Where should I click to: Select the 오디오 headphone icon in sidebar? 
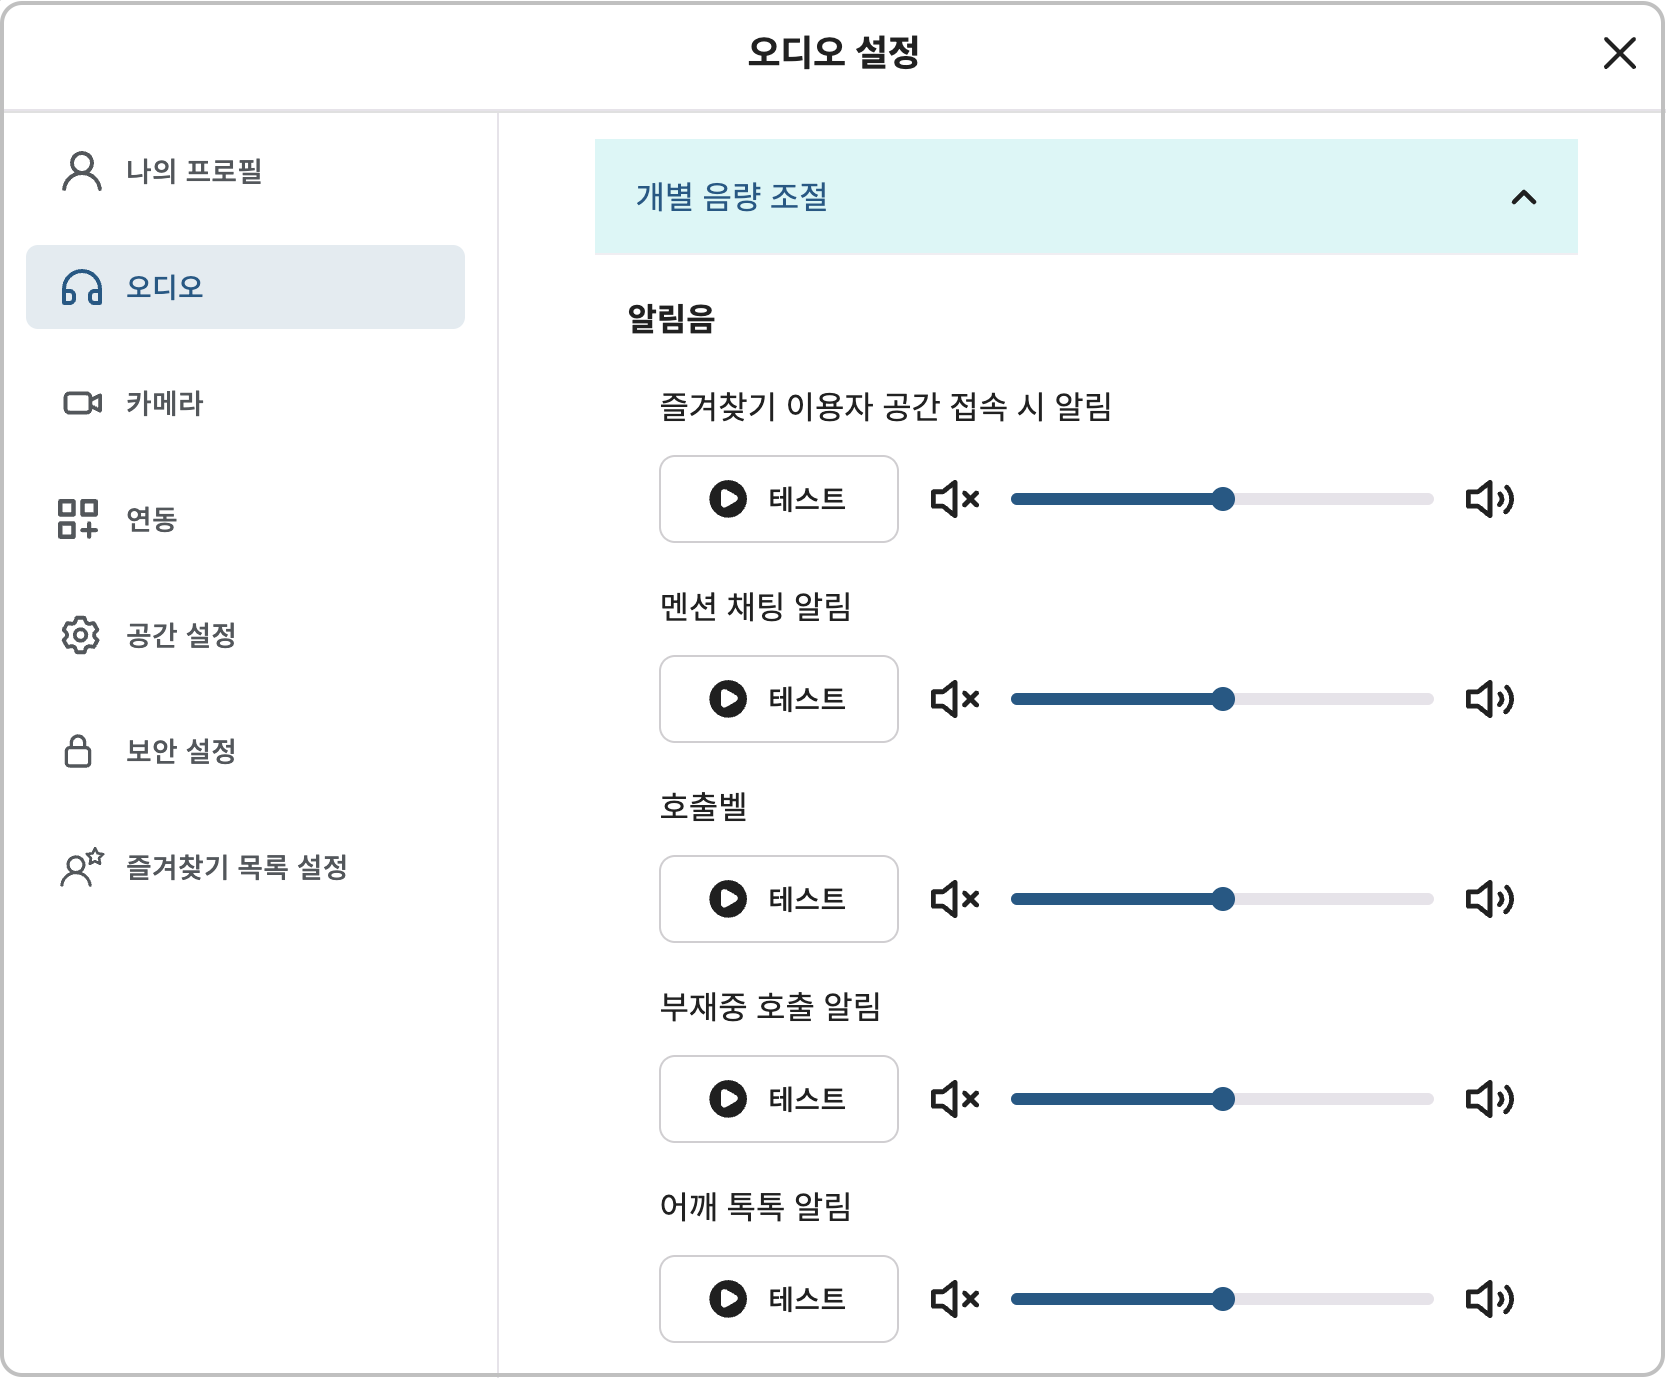coord(81,287)
